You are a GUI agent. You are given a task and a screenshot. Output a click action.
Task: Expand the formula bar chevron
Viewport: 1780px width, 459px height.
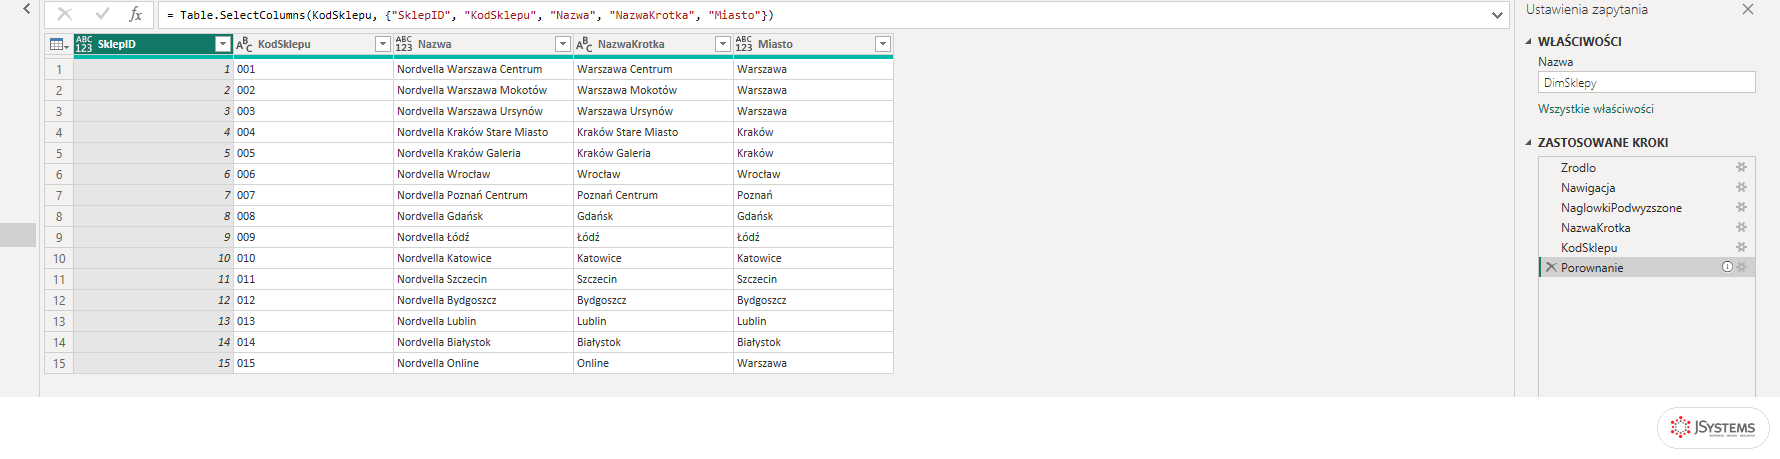1497,15
